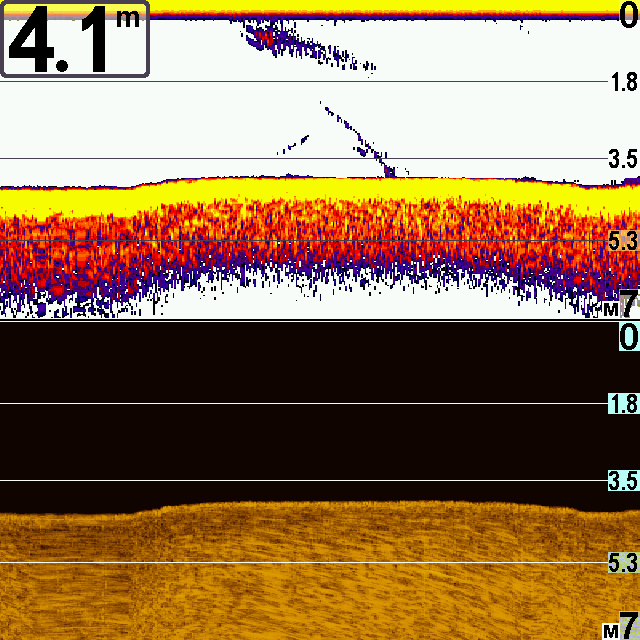The height and width of the screenshot is (640, 640).
Task: Click the 1.8 depth label in upper sonar view
Action: click(x=624, y=82)
